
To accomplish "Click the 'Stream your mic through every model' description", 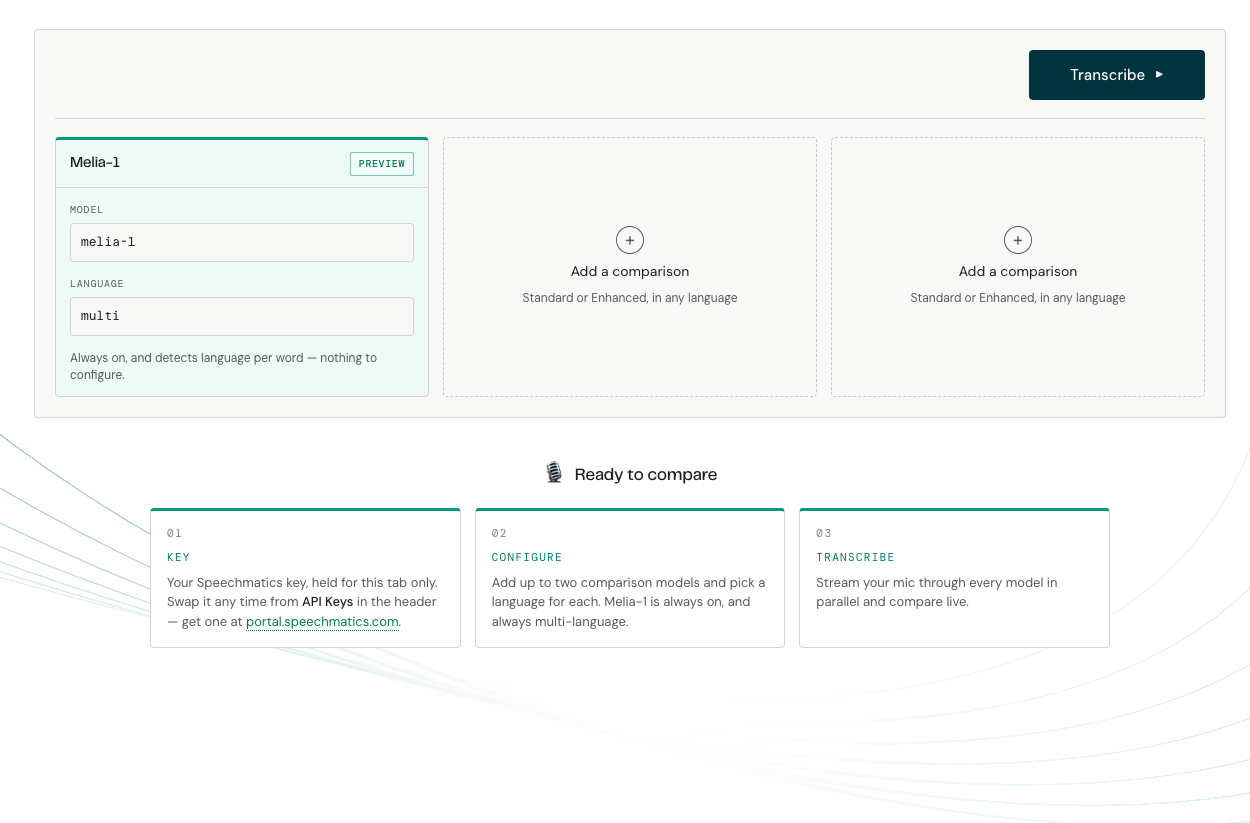I will click(937, 592).
